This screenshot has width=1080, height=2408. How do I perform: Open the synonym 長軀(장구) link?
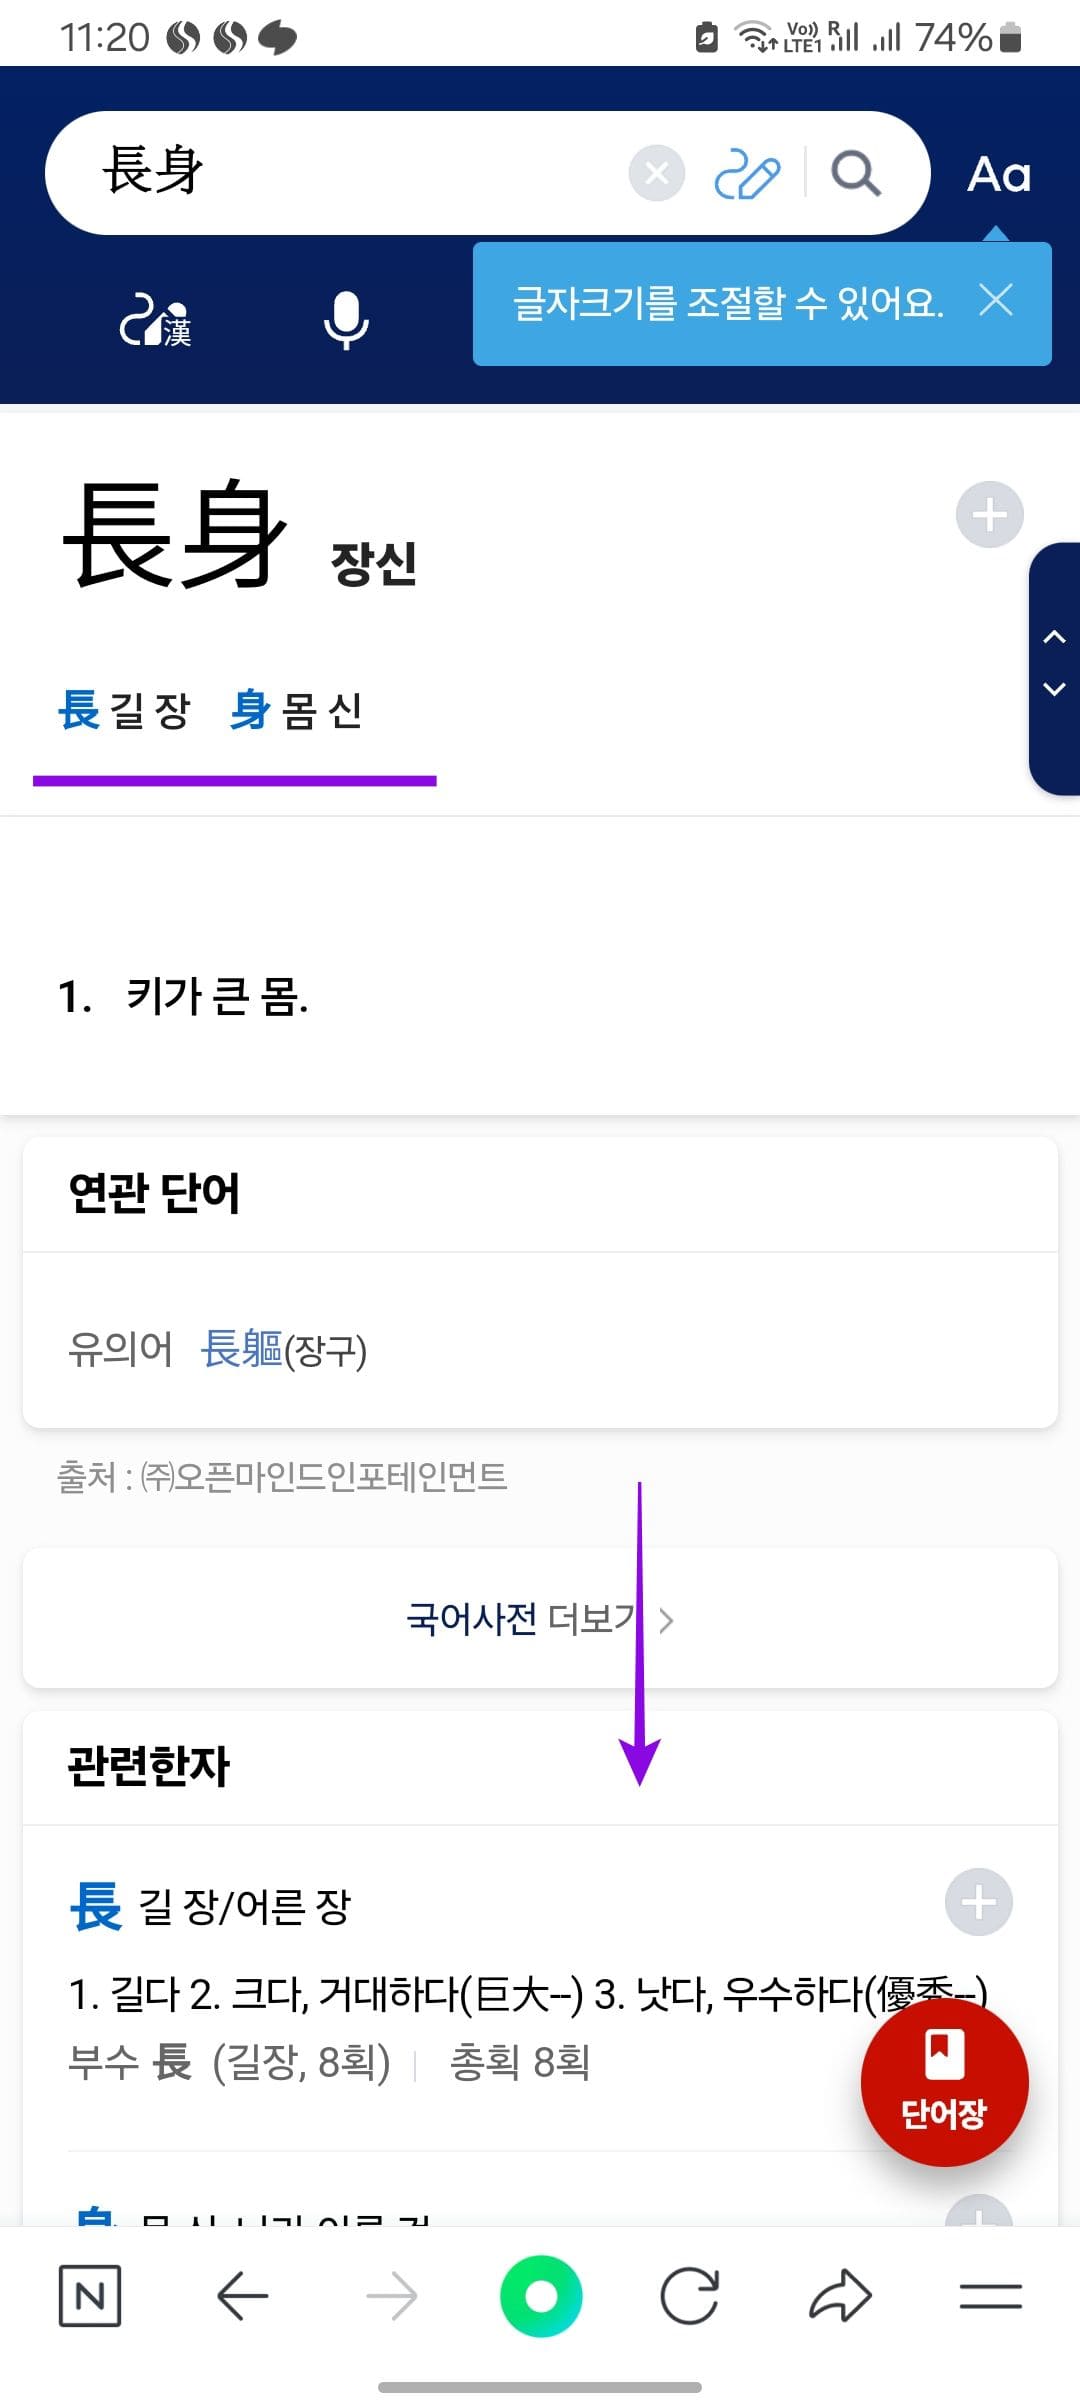(x=283, y=1349)
